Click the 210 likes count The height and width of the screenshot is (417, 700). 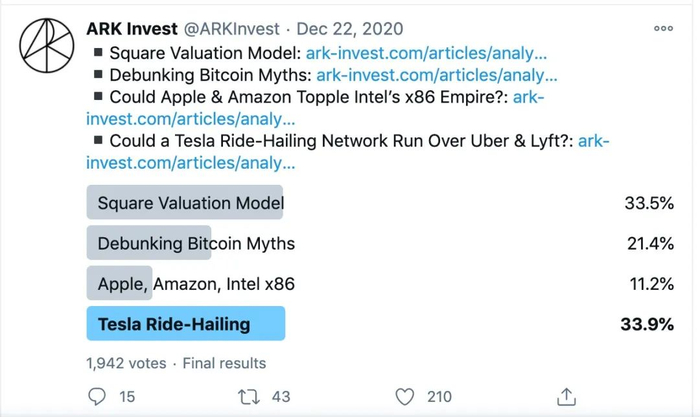coord(439,397)
